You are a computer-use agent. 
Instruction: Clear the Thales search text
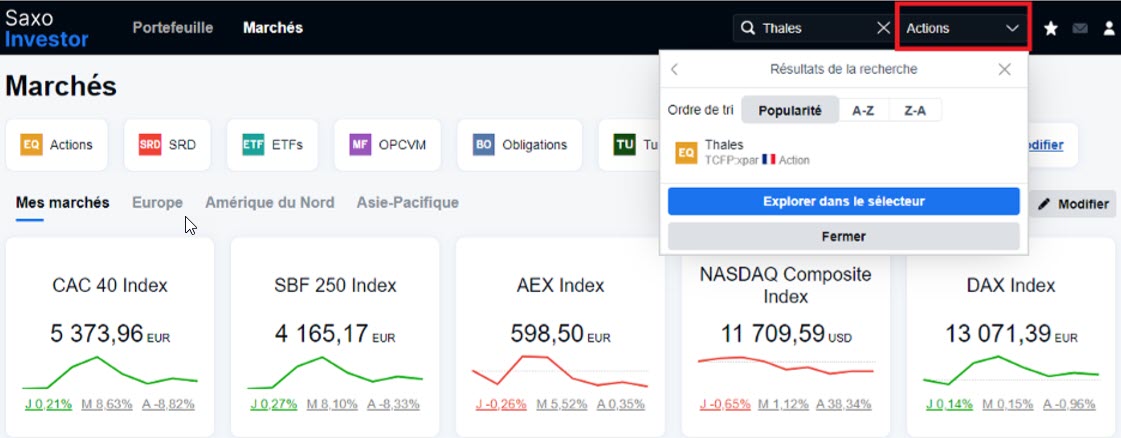884,28
